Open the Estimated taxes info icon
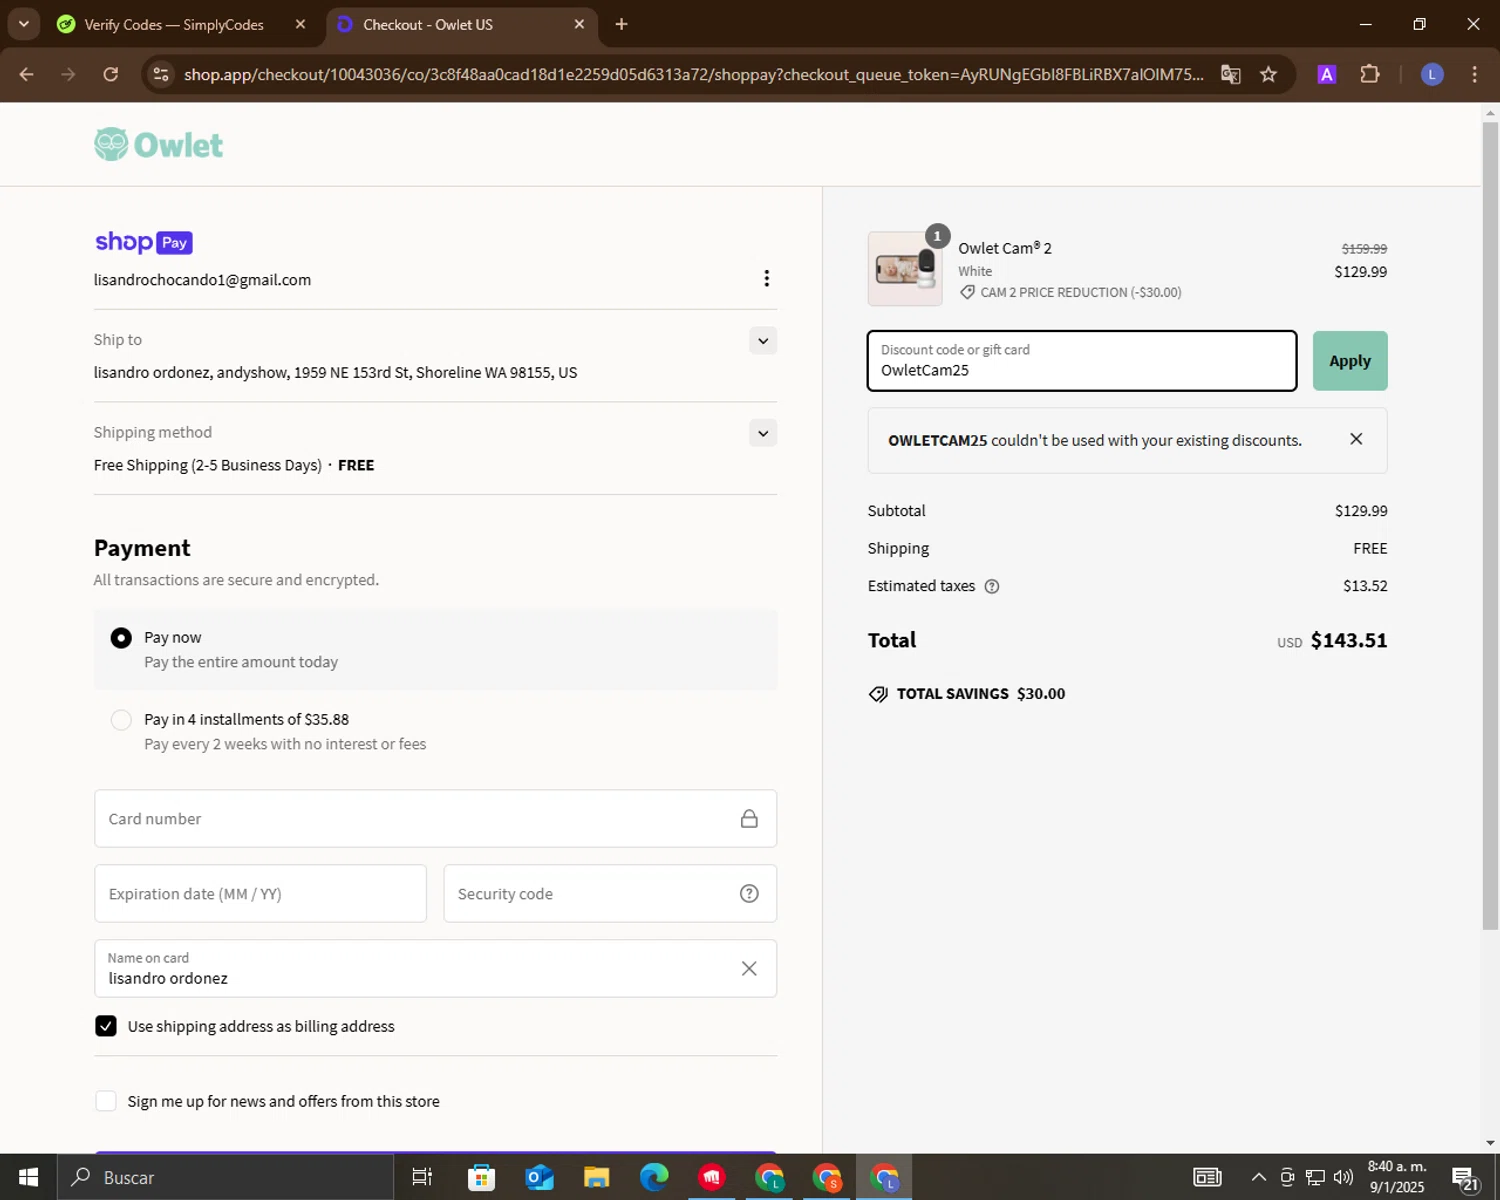Viewport: 1500px width, 1200px height. click(x=992, y=587)
